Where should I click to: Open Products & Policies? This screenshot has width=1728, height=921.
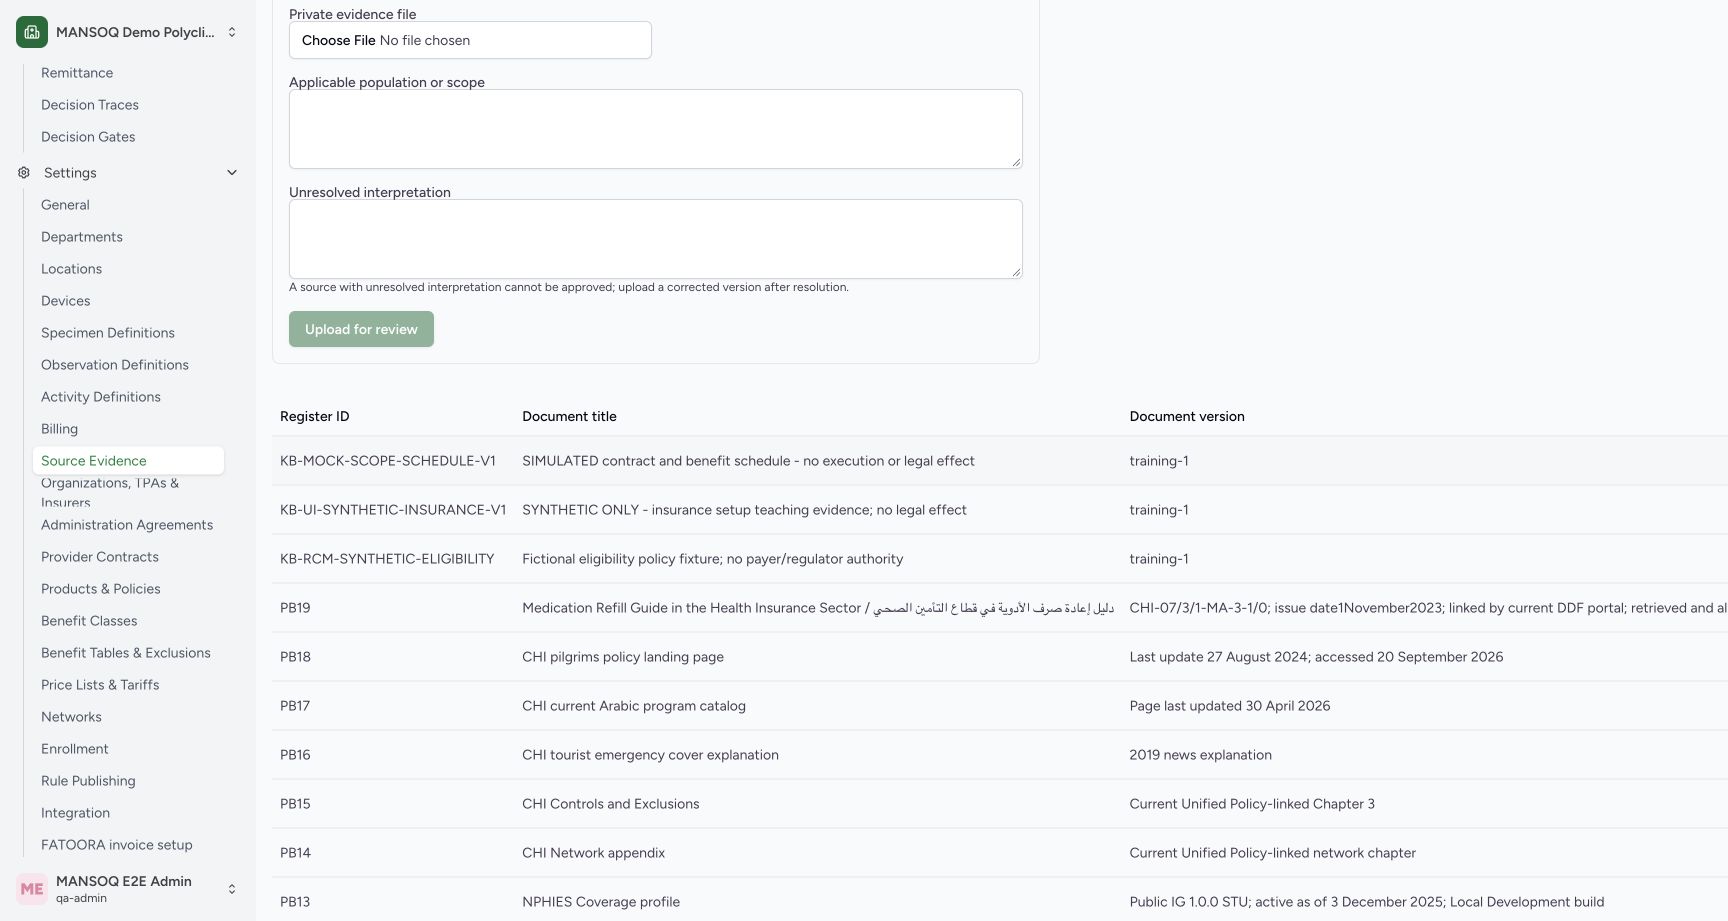coord(101,589)
